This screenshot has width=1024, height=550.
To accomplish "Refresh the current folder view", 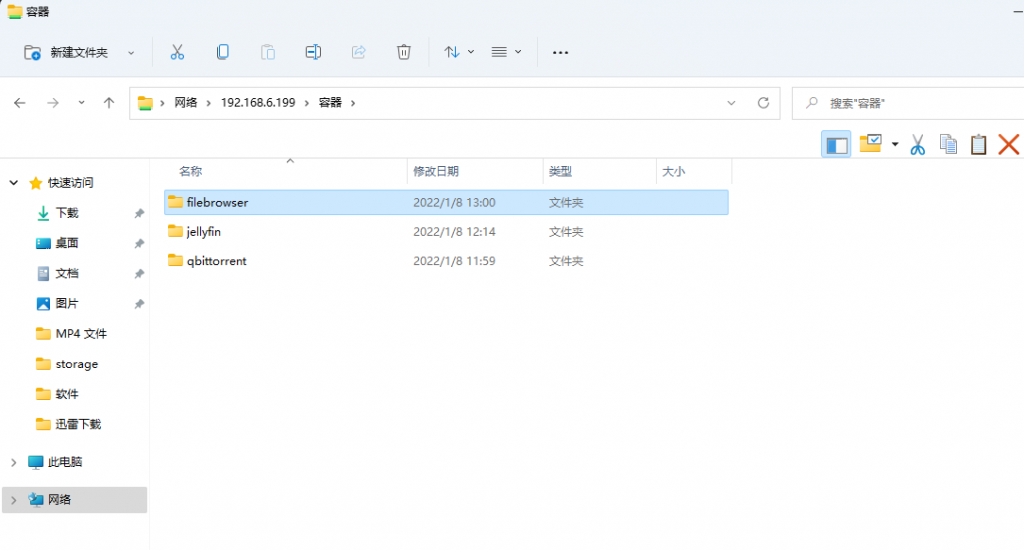I will (x=763, y=103).
